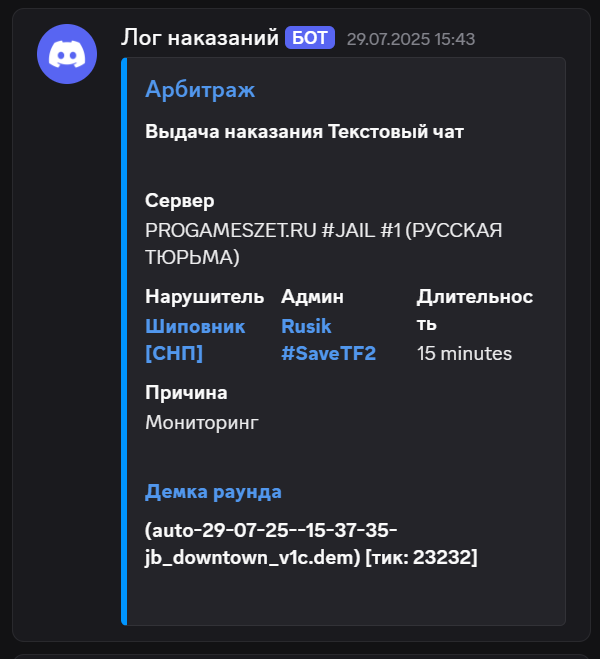Image resolution: width=600 pixels, height=659 pixels.
Task: Open the Демка раунда link
Action: (213, 492)
